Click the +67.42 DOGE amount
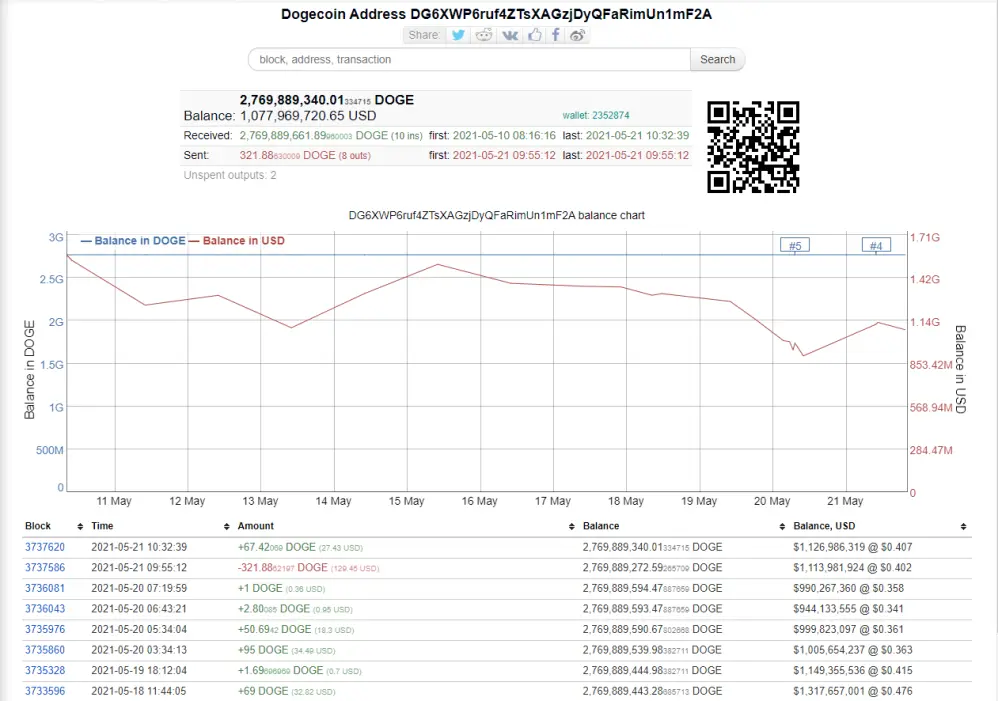998x701 pixels. click(x=277, y=547)
